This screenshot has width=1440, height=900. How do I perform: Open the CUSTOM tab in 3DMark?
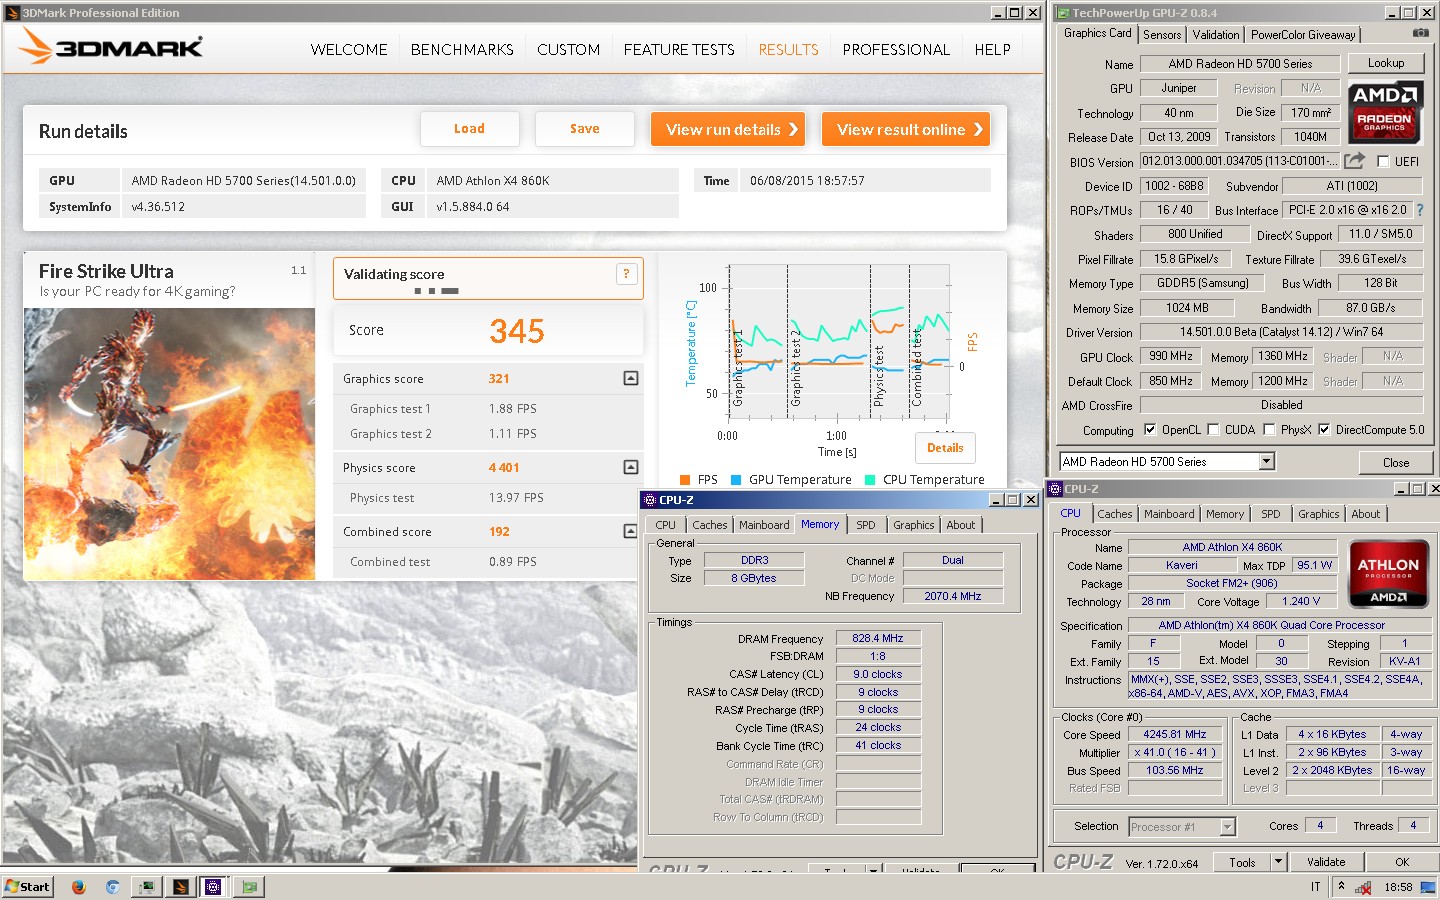click(x=568, y=49)
